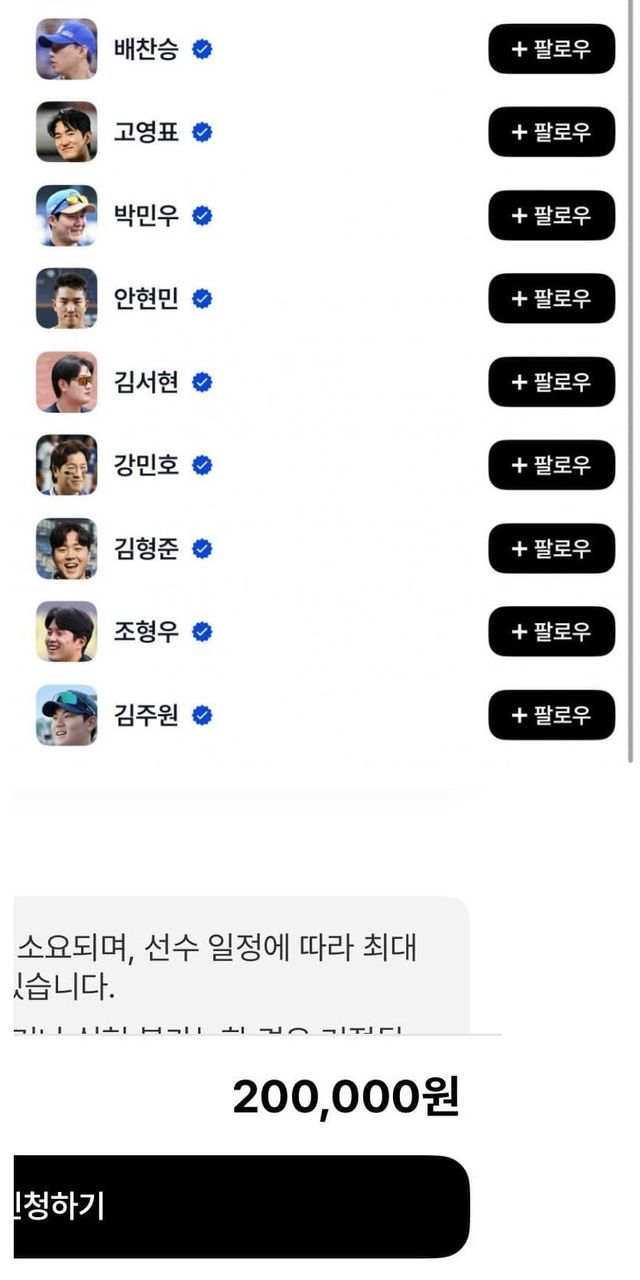640x1280 pixels.
Task: Select the name 조형우 in the list
Action: [146, 631]
